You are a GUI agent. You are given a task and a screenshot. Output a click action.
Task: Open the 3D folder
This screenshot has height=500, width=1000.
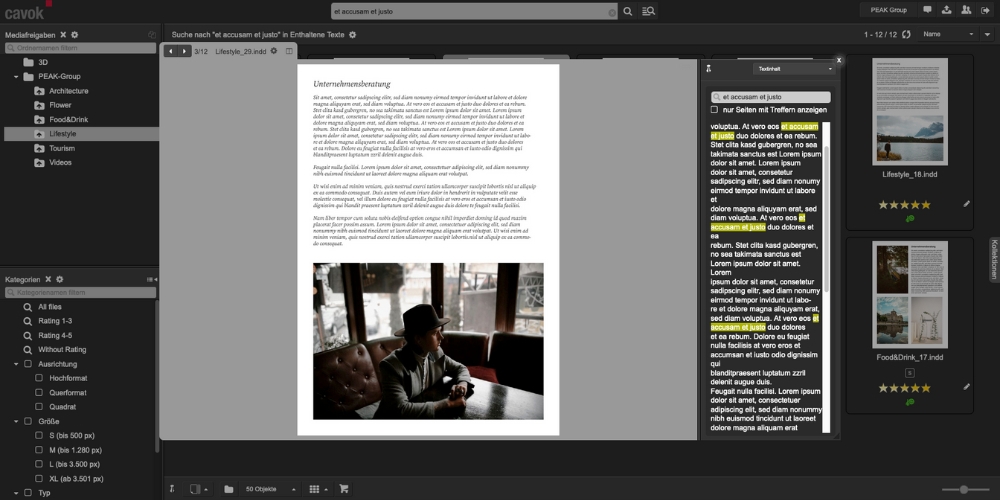43,62
